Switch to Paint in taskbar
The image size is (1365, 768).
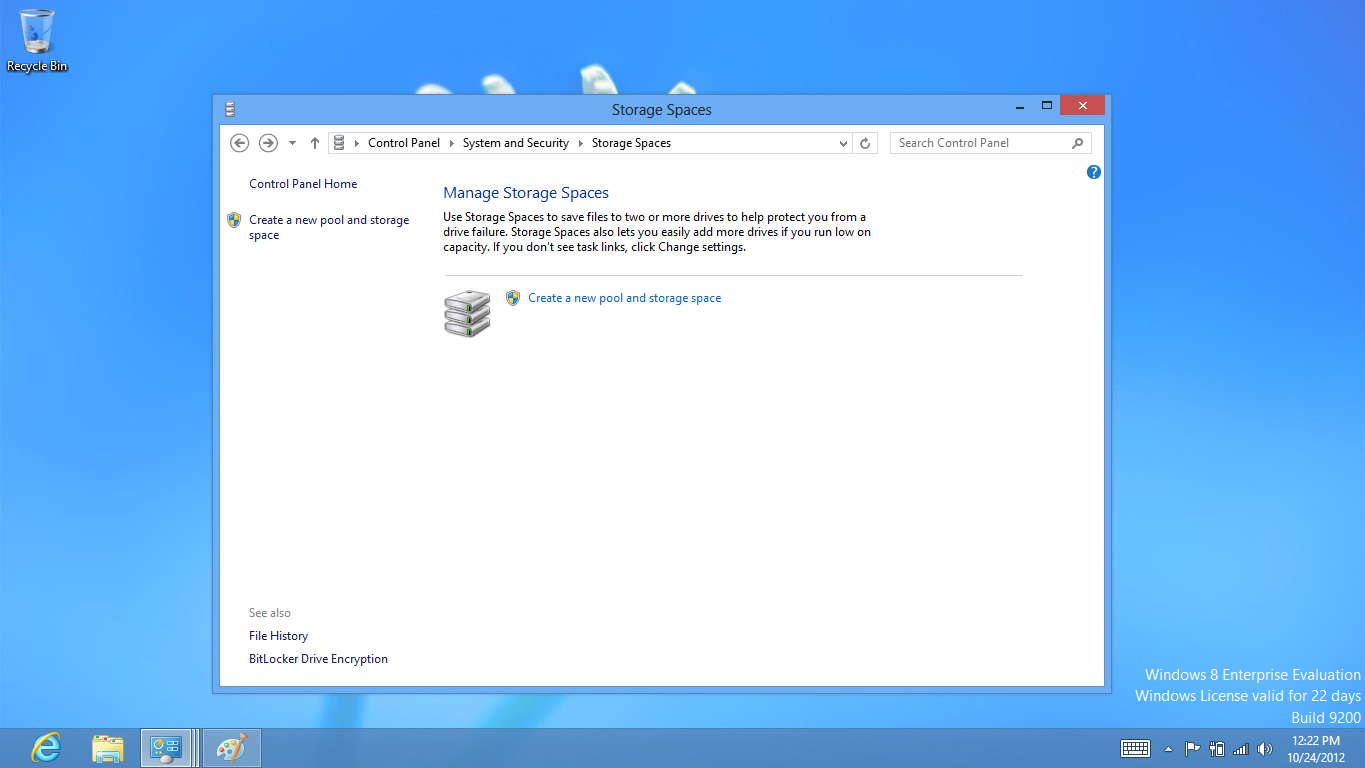click(231, 747)
